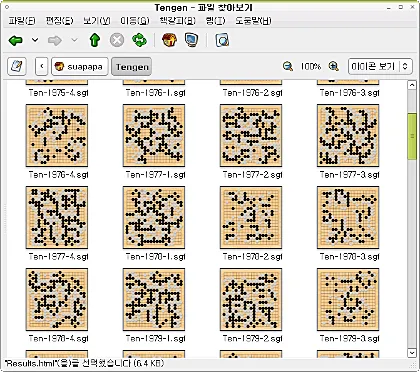Toggle the text location entry pencil button

(x=17, y=66)
